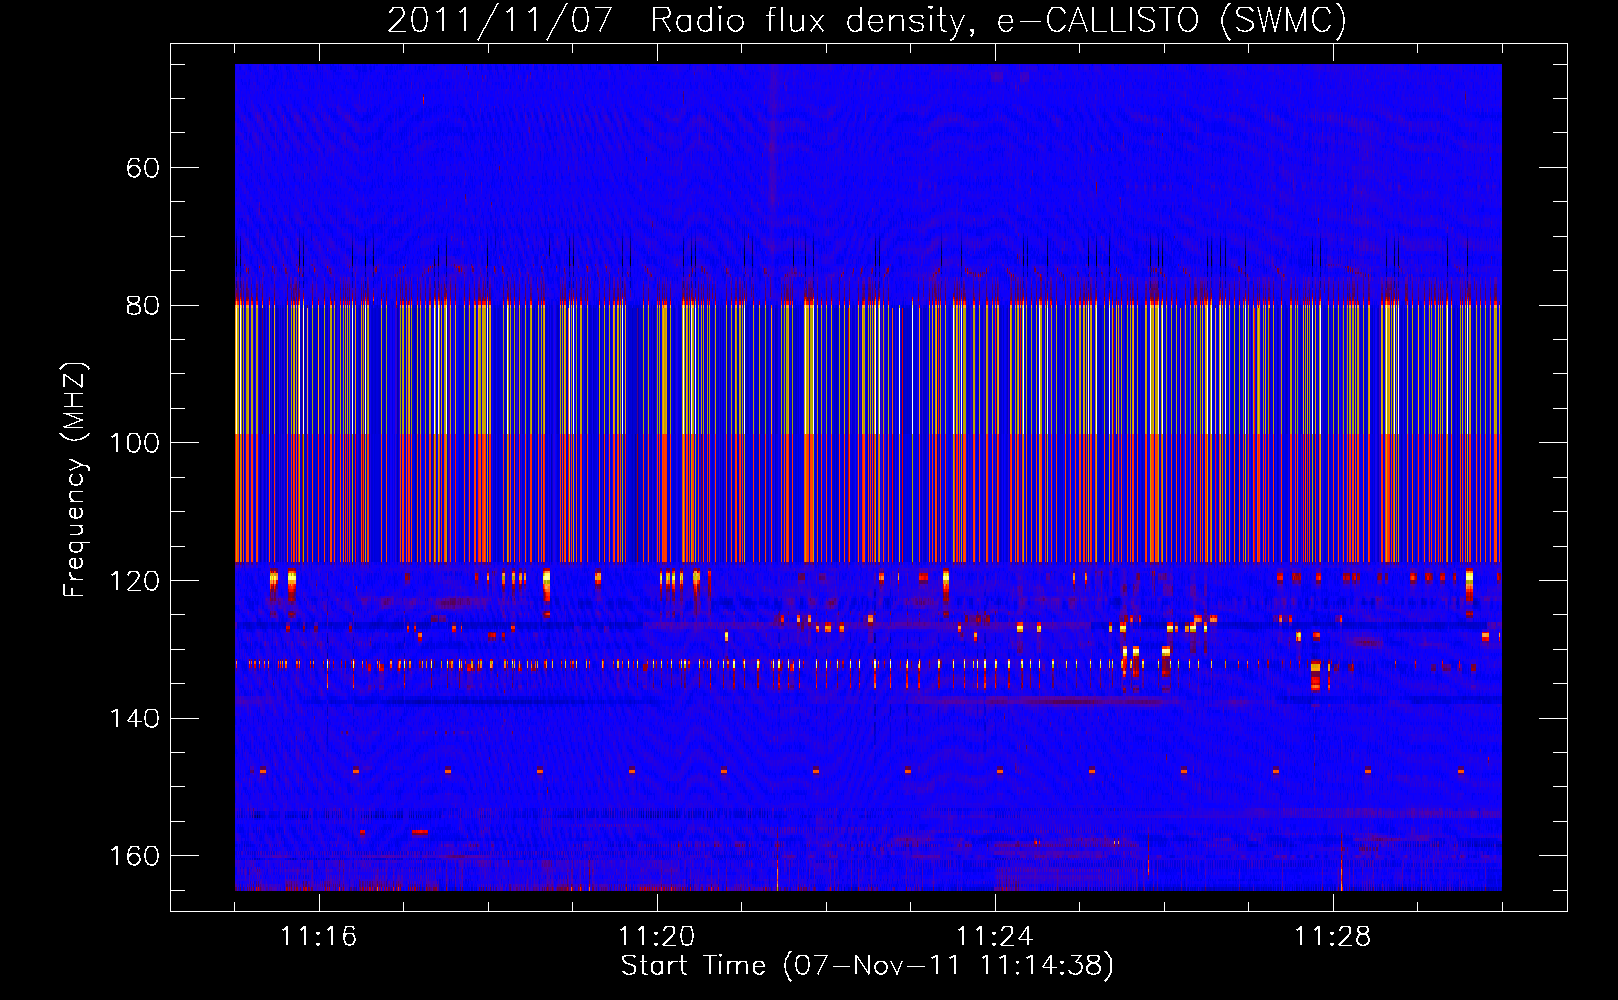Click the 'Start Time (07-Nov-11 11:14:38)' label

coord(867,966)
